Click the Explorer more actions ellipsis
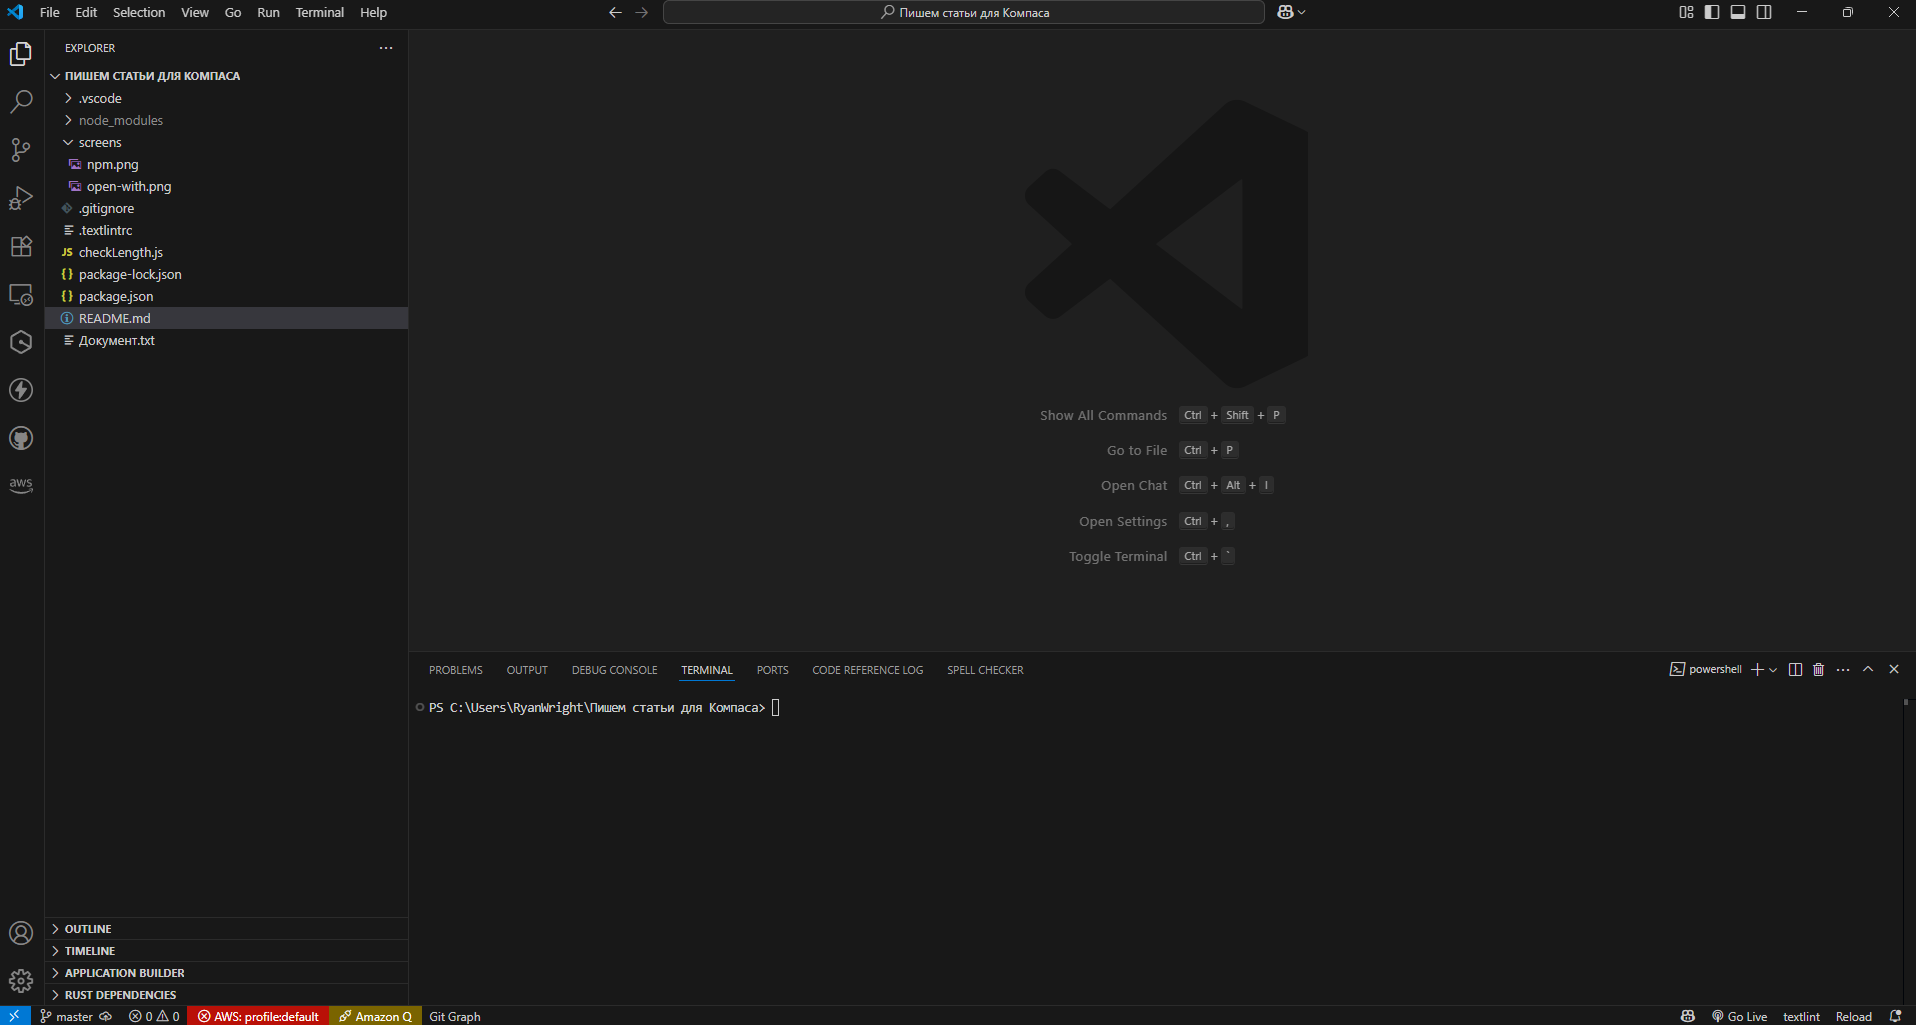Viewport: 1916px width, 1025px height. (386, 48)
